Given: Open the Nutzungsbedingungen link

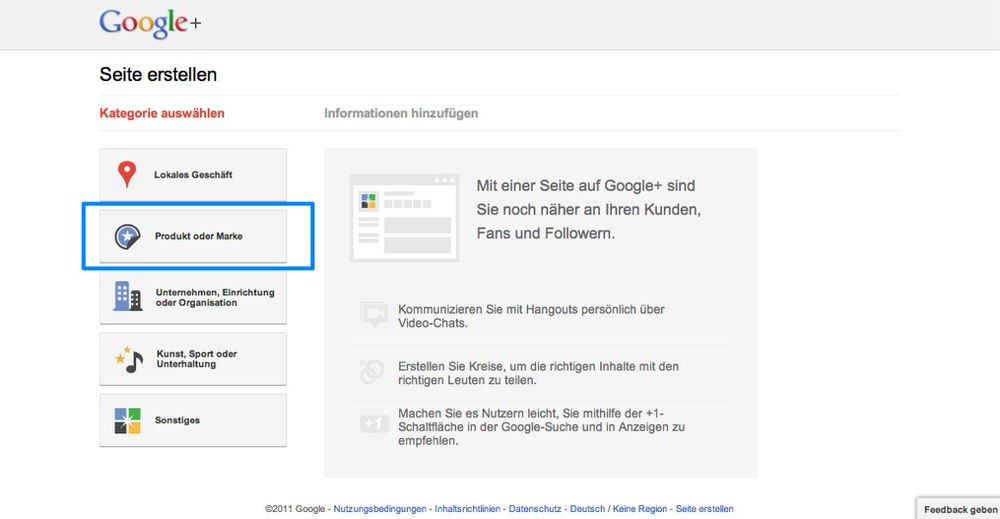Looking at the screenshot, I should click(380, 509).
